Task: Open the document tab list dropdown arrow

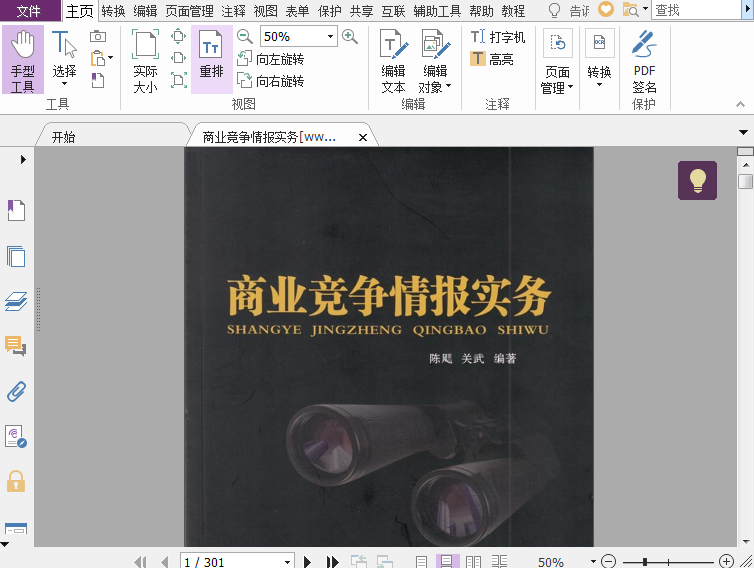Action: [x=743, y=132]
